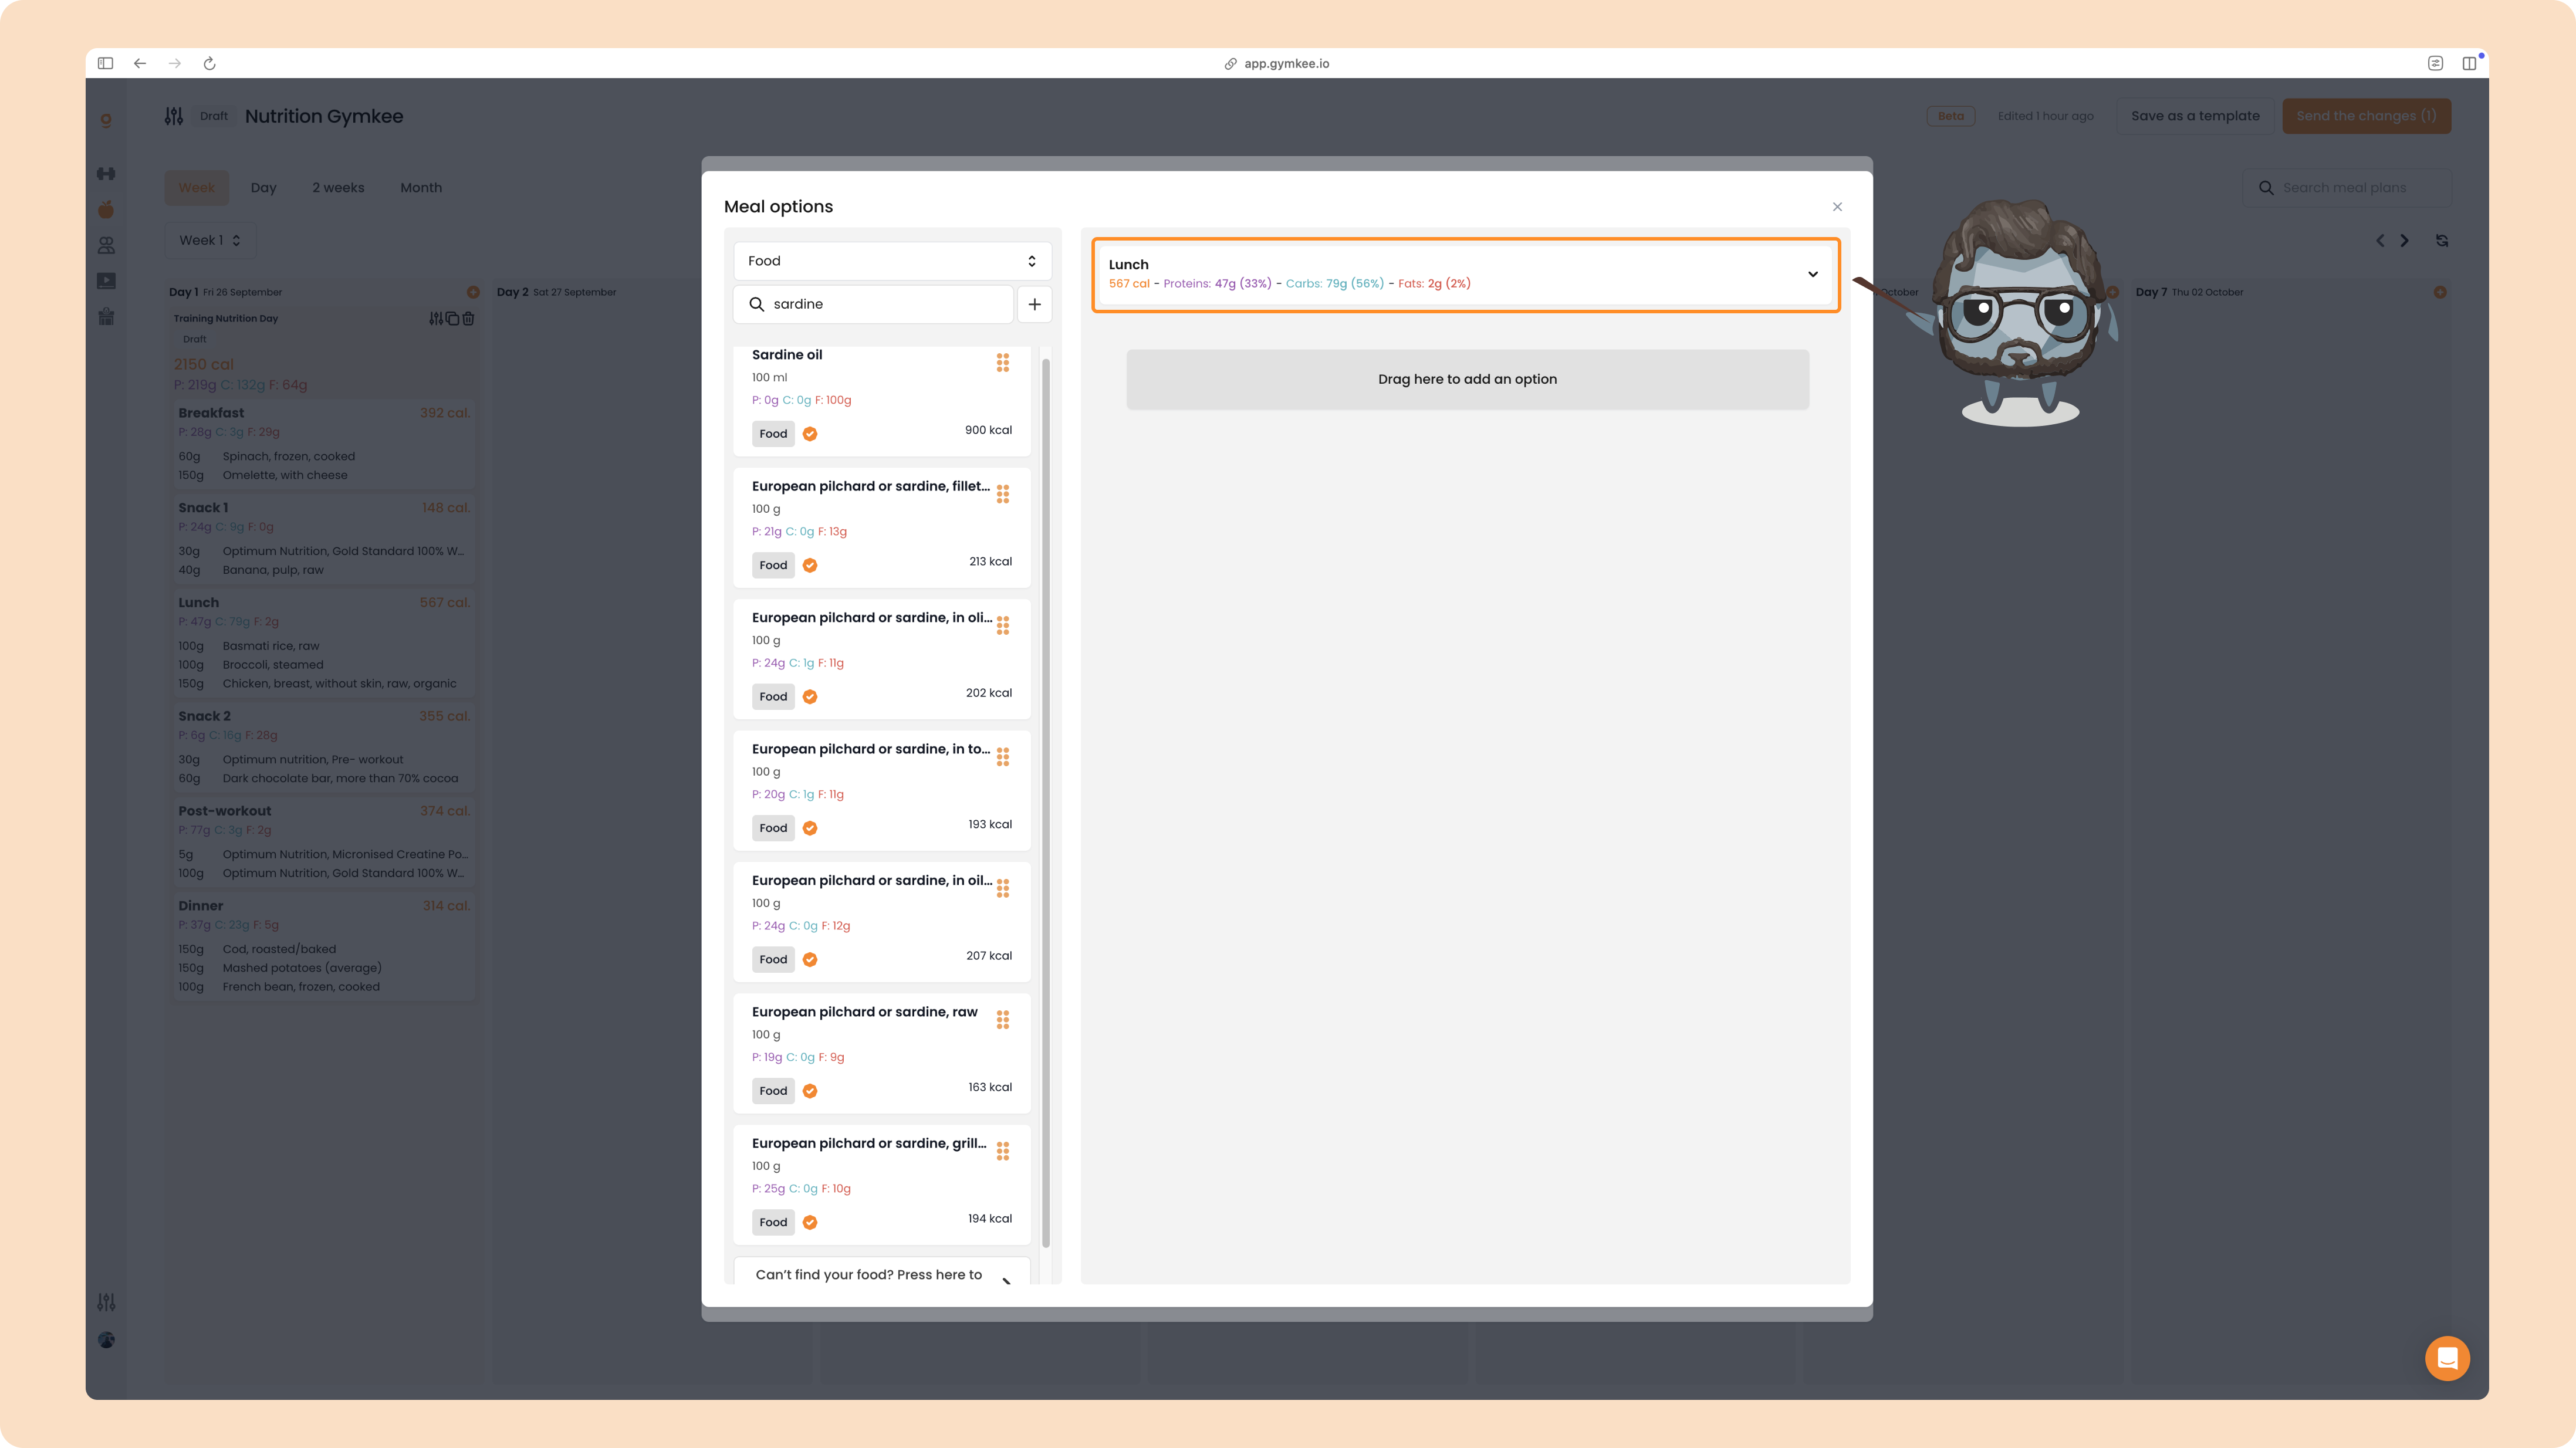
Task: Click the verified badge on Sardine oil card
Action: (810, 434)
